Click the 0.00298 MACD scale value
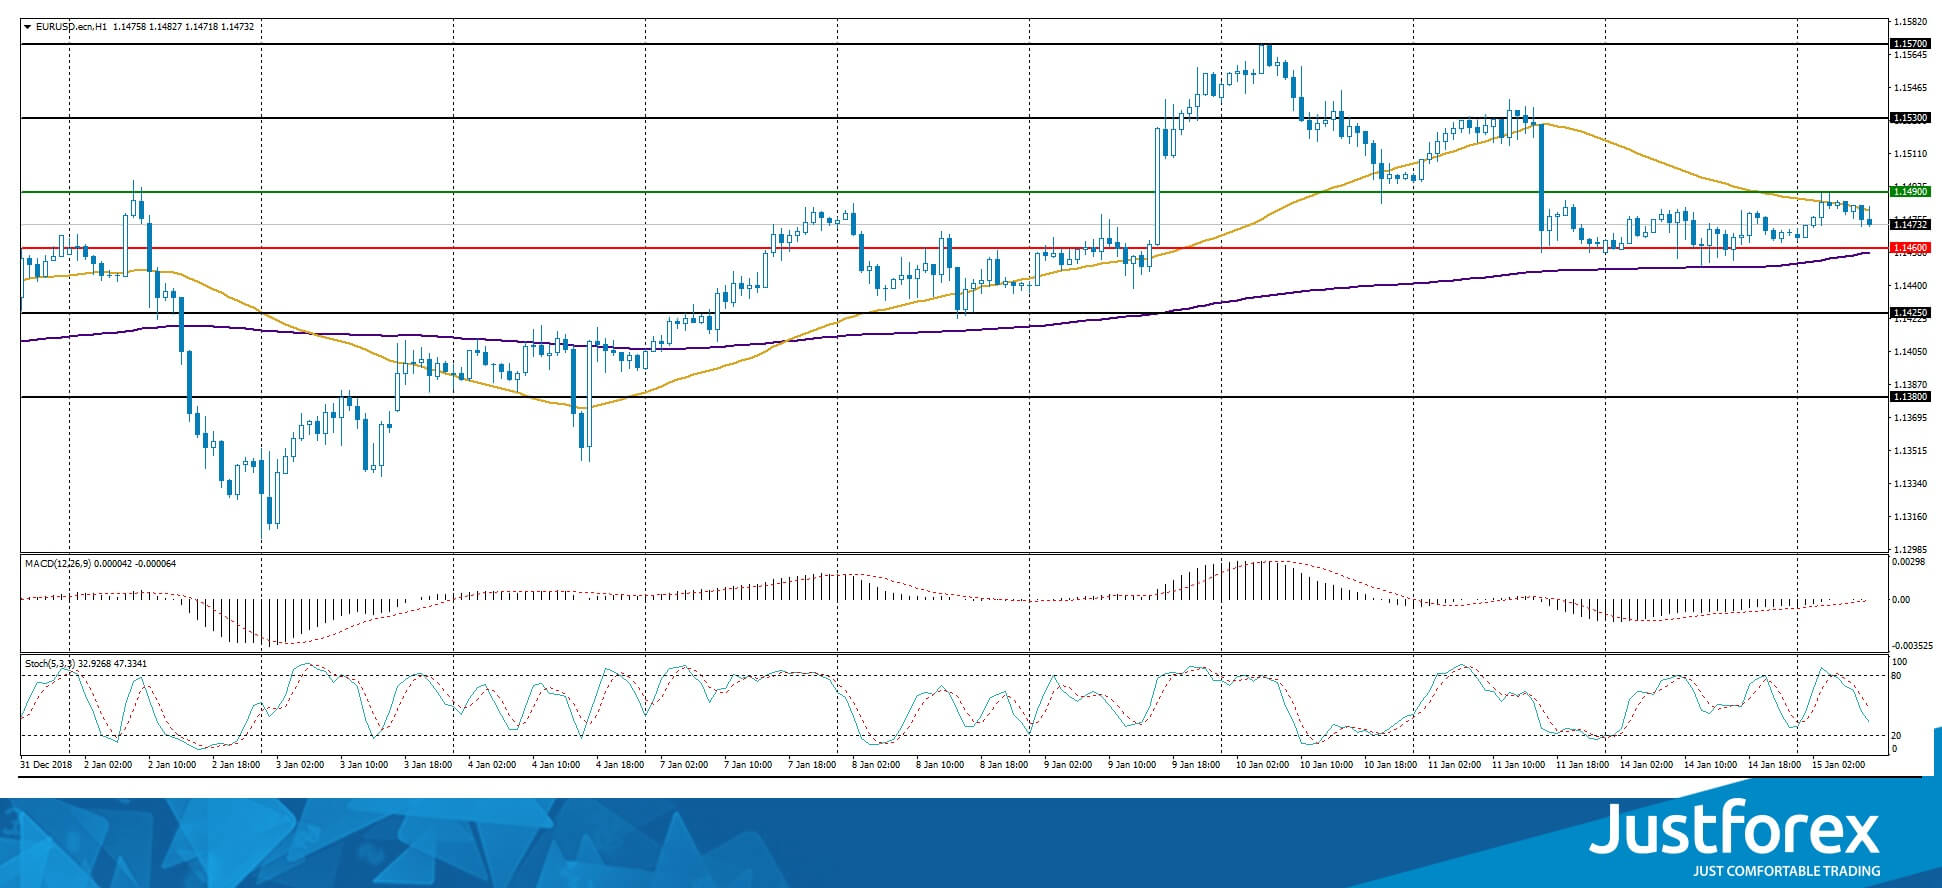1942x888 pixels. [x=1908, y=563]
